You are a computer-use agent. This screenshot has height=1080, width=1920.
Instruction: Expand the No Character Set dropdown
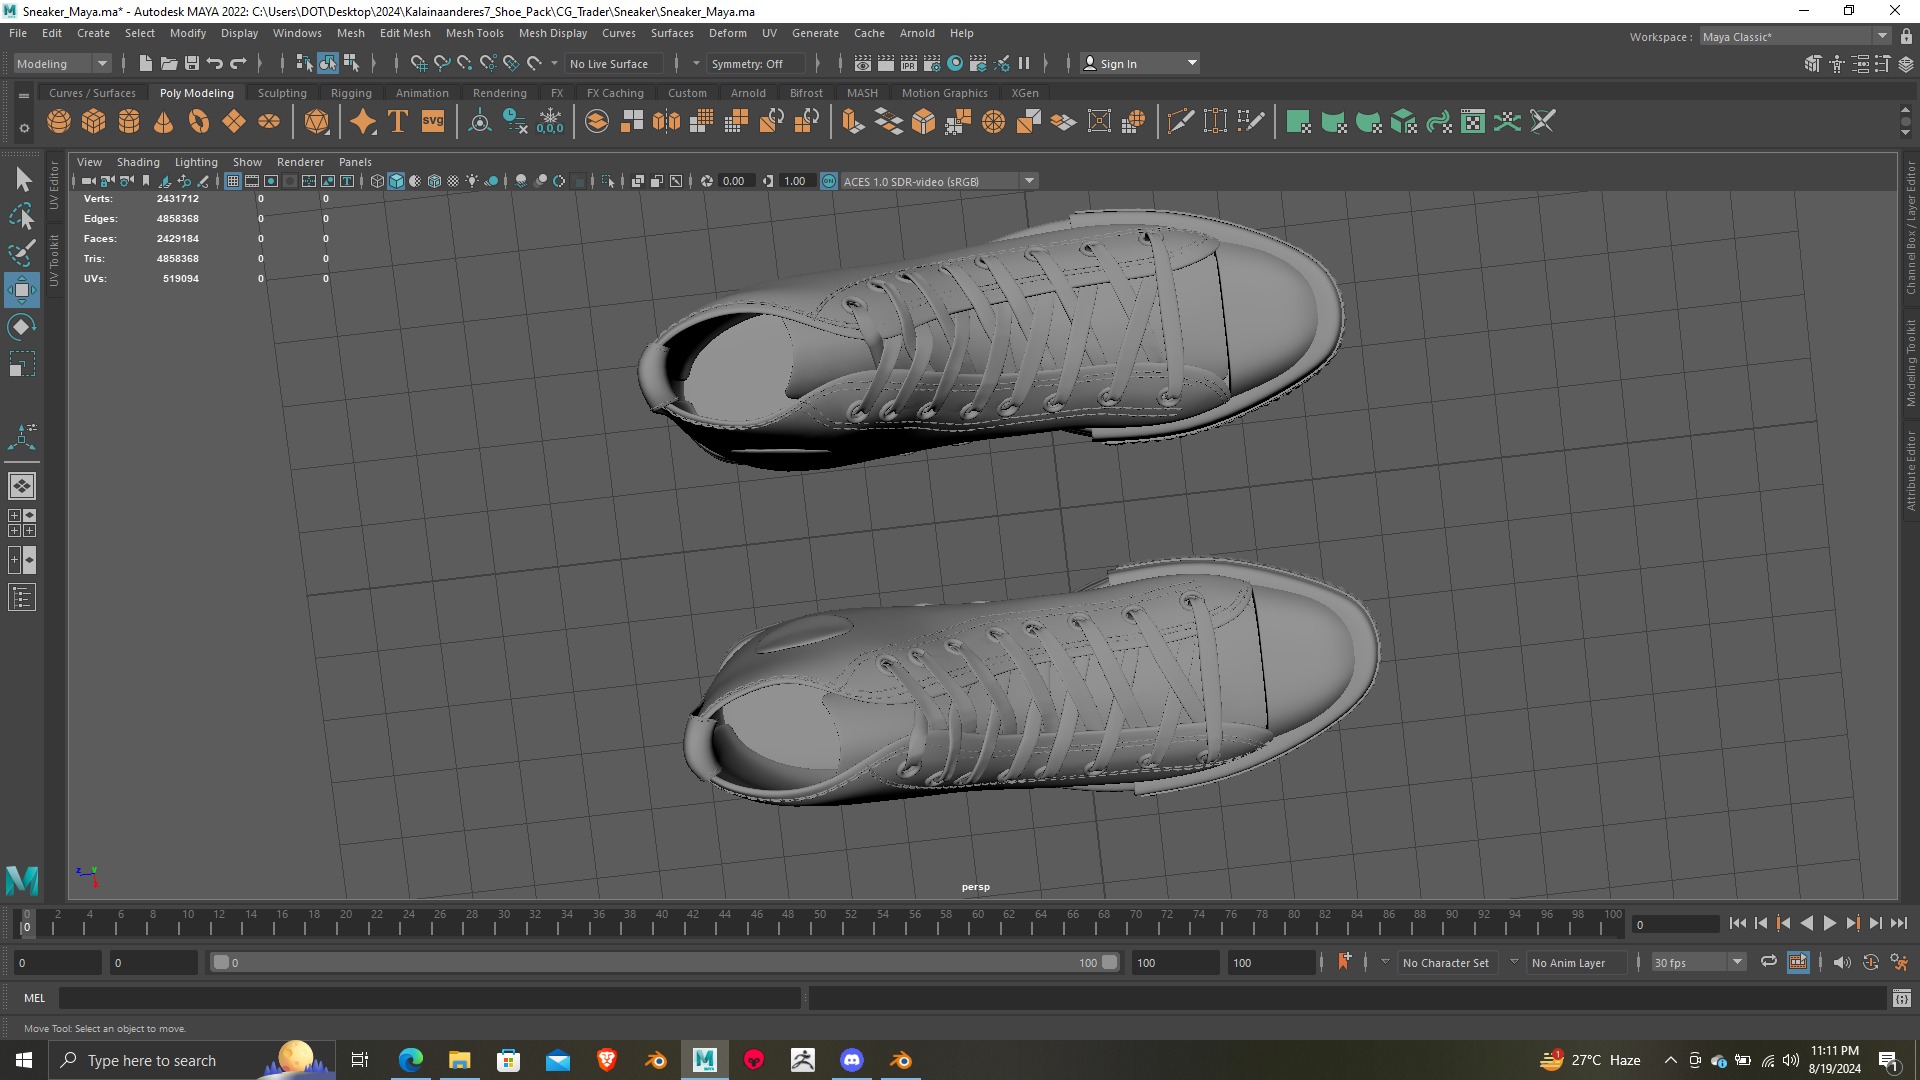[x=1385, y=962]
